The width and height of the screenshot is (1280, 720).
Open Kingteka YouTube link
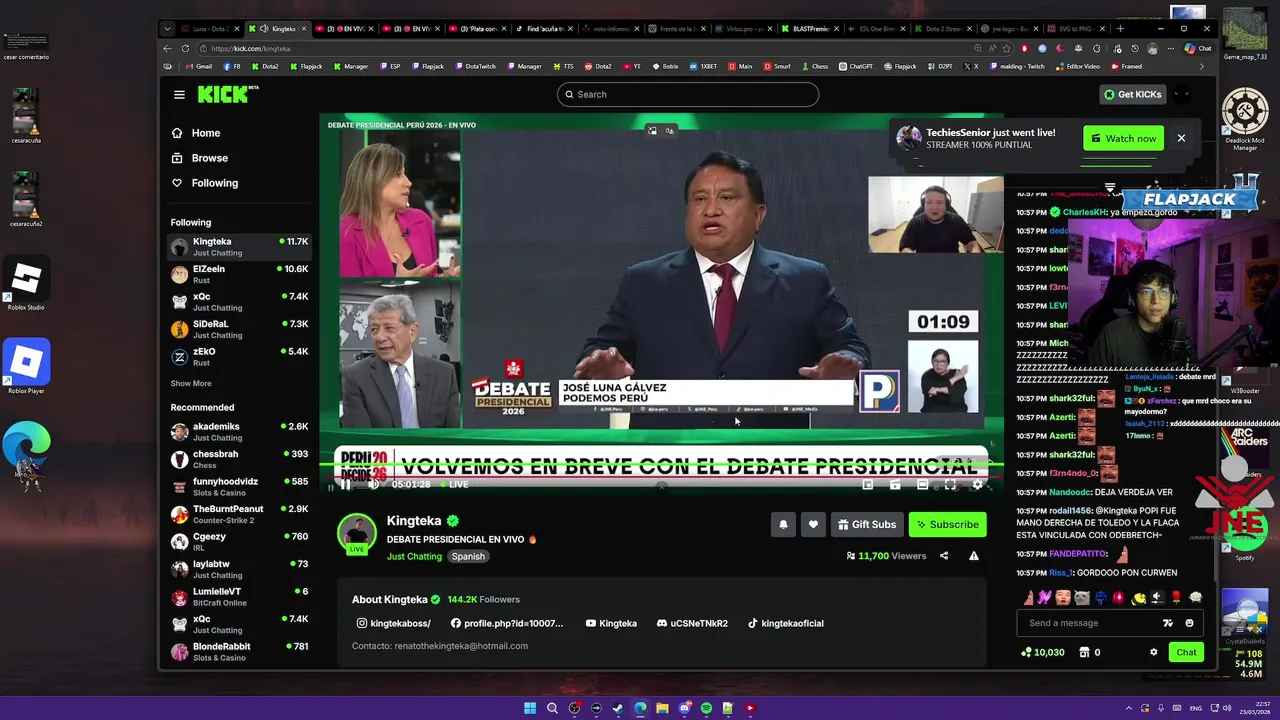tap(611, 623)
